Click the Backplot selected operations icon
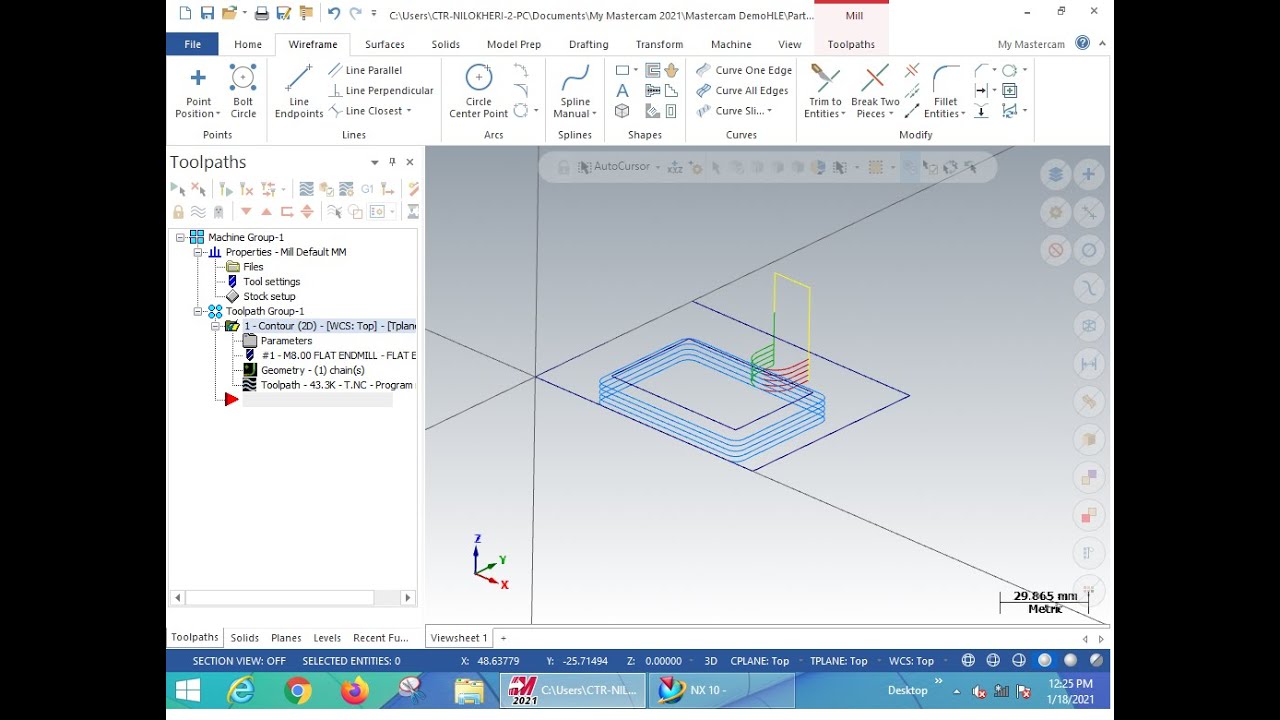1280x720 pixels. click(x=306, y=188)
